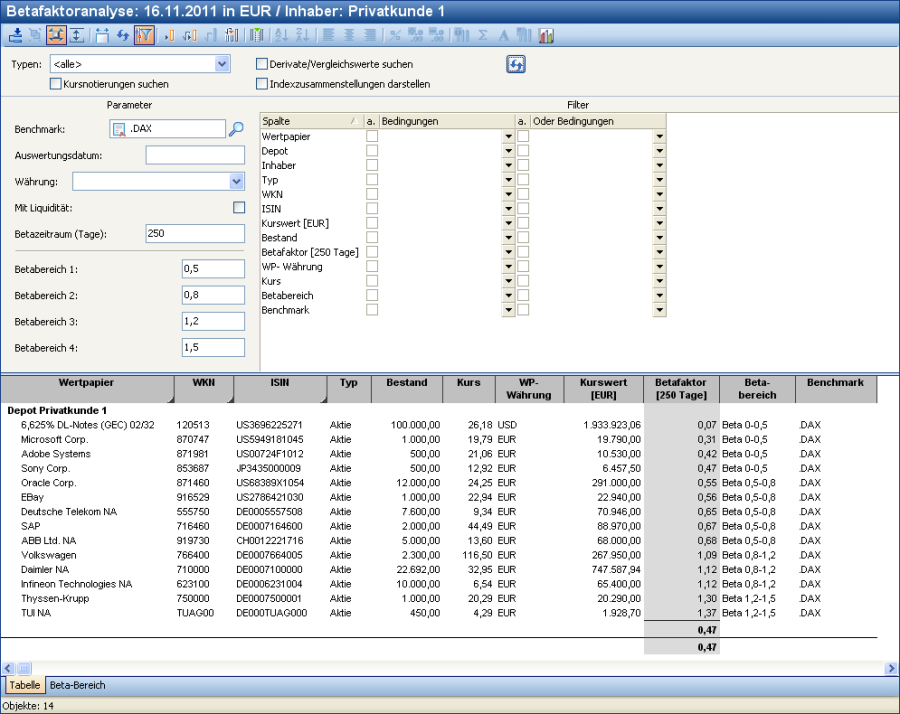Screen dimensions: 900x714
Task: Select the Tabelle tab
Action: pyautogui.click(x=25, y=685)
